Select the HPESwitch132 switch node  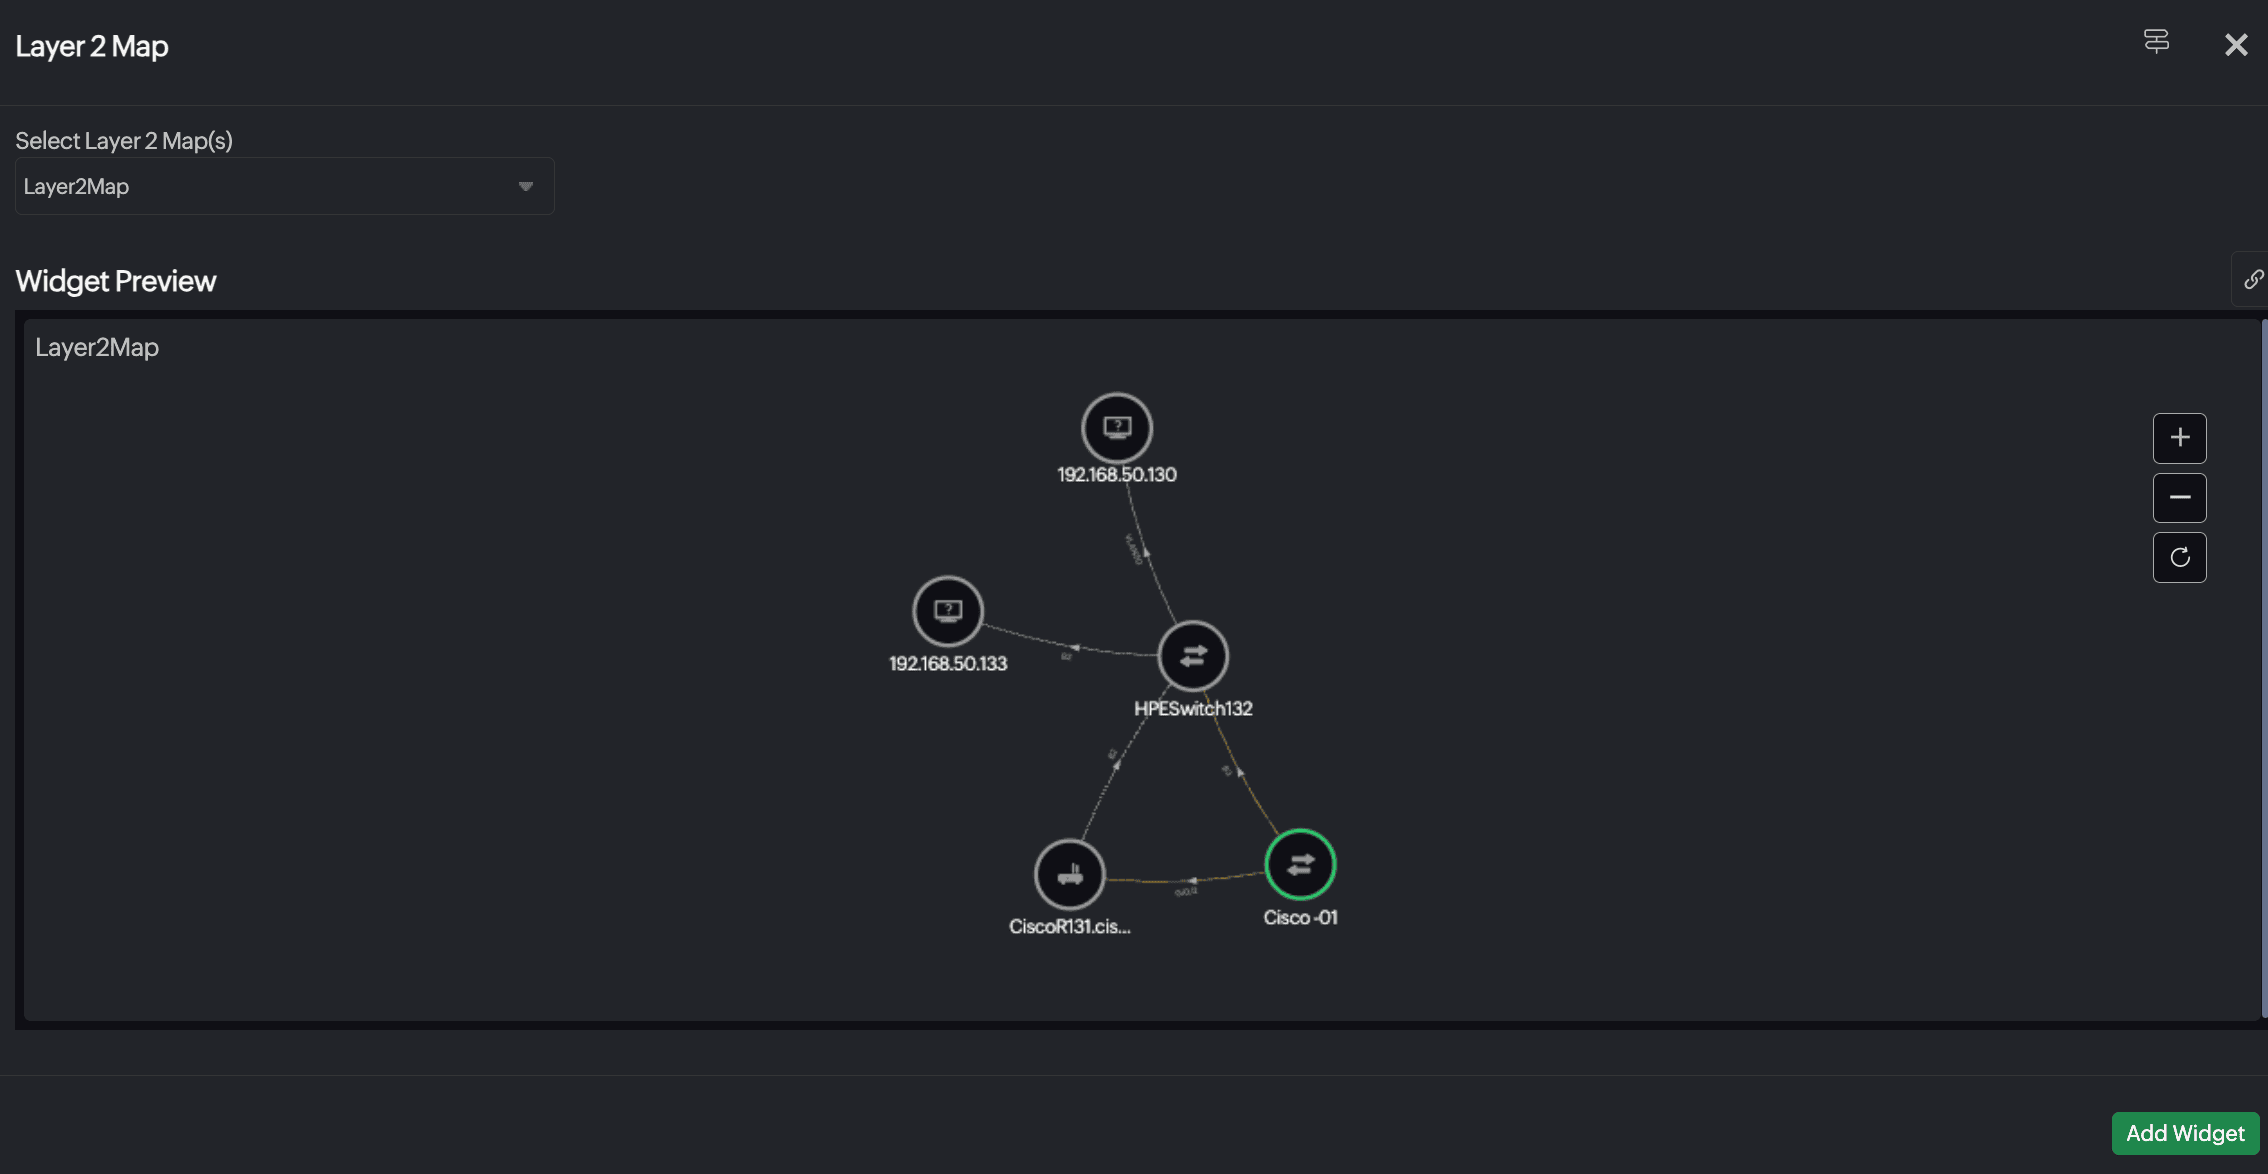[1193, 656]
